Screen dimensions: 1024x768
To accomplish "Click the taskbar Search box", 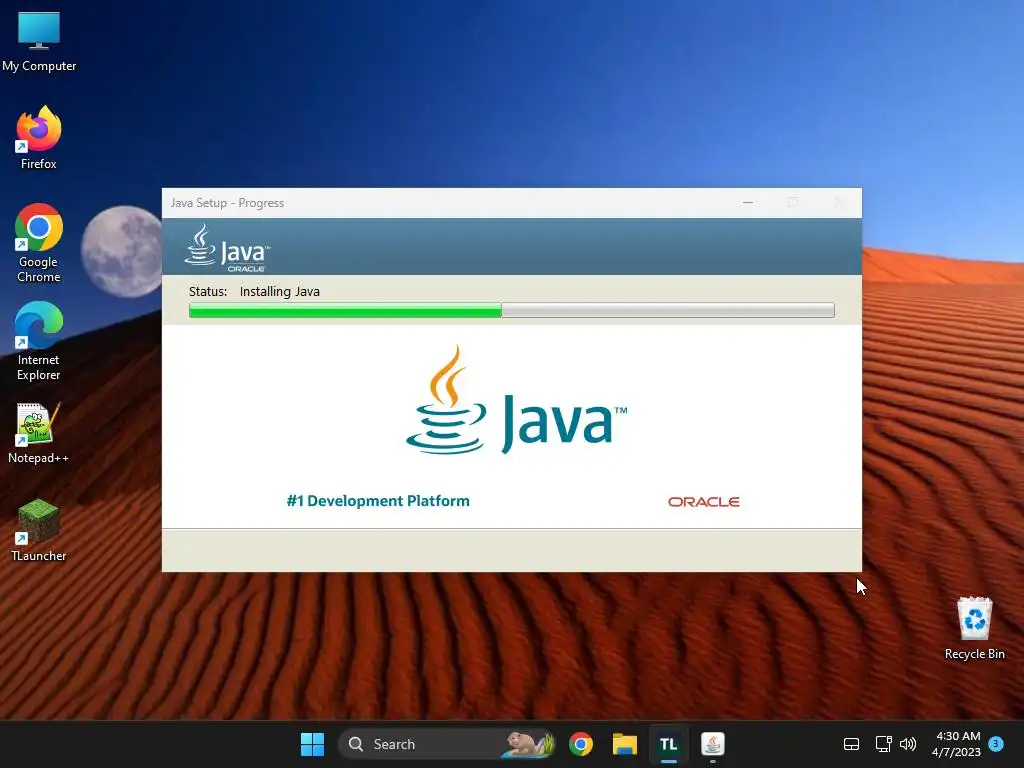I will pyautogui.click(x=446, y=744).
